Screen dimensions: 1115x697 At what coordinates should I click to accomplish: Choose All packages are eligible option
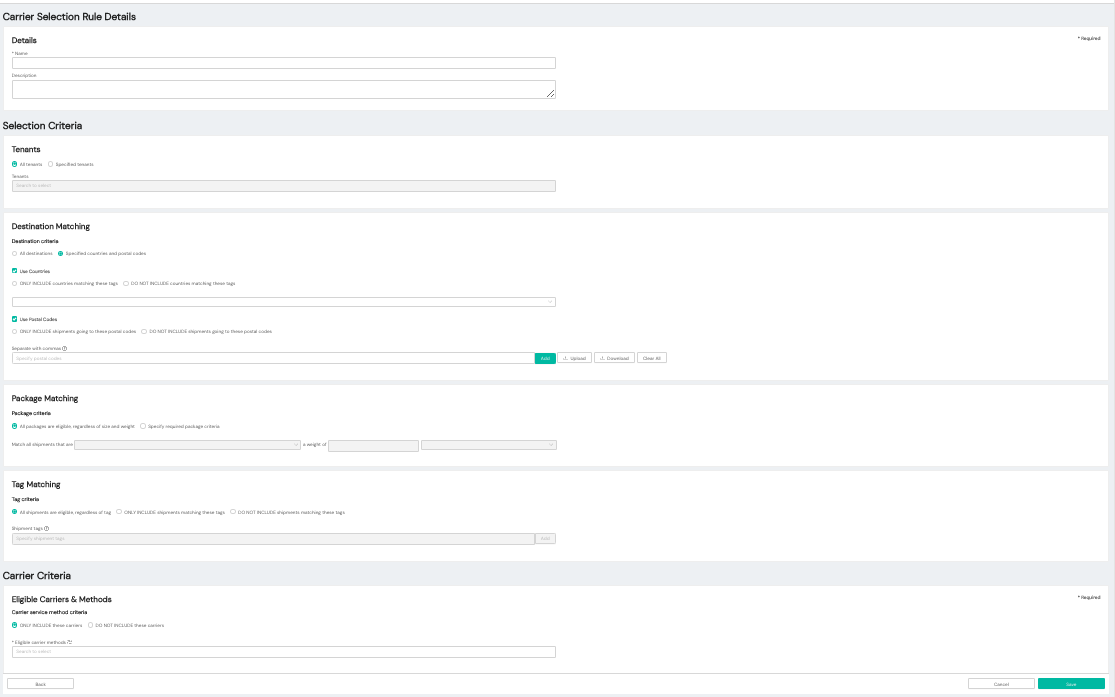(14, 426)
